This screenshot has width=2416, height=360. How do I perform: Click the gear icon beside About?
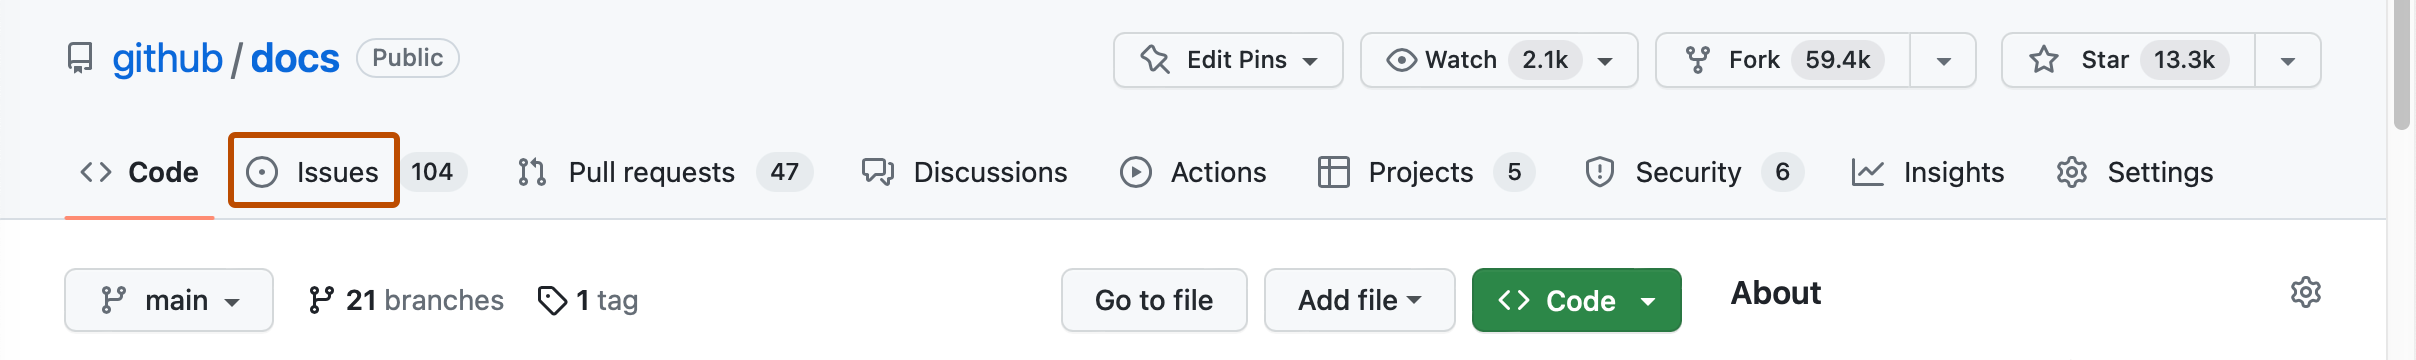tap(2306, 292)
